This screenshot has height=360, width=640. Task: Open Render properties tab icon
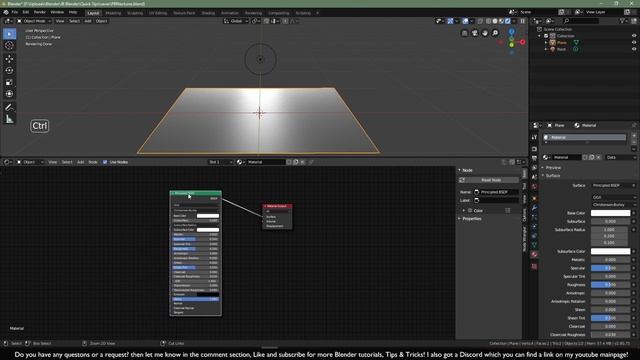pyautogui.click(x=534, y=149)
